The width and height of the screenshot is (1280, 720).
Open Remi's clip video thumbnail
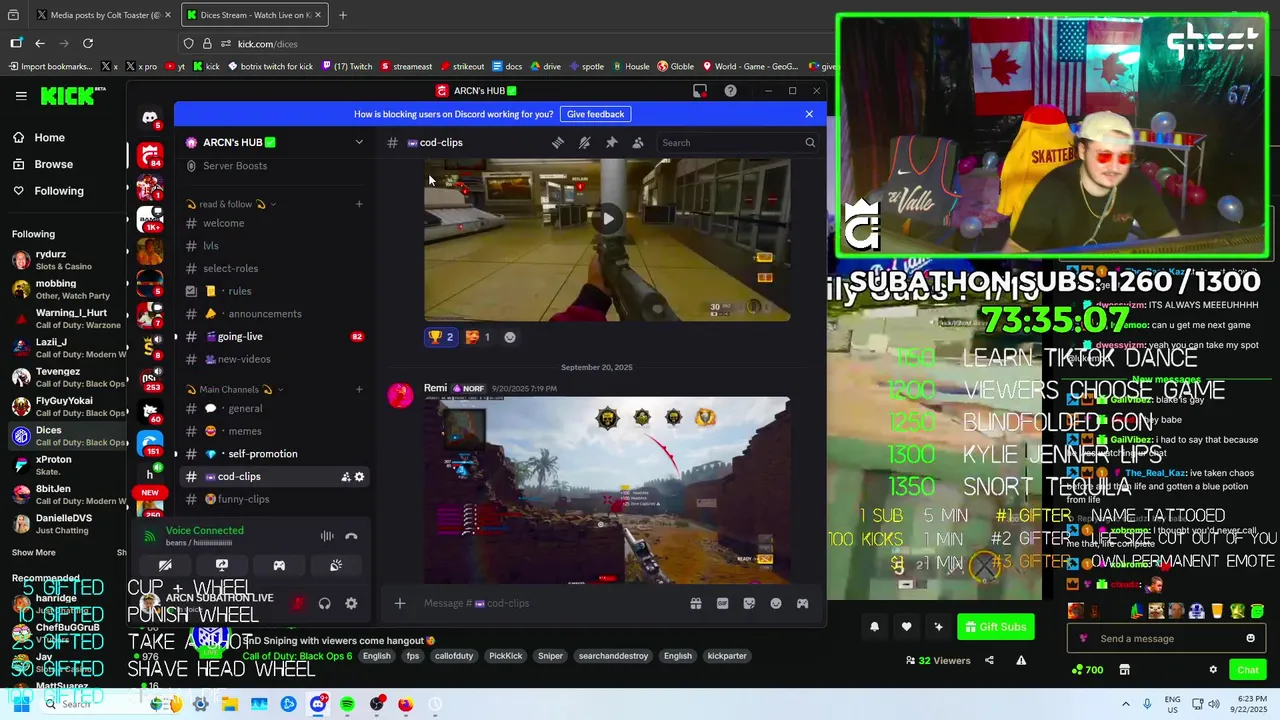click(x=607, y=490)
